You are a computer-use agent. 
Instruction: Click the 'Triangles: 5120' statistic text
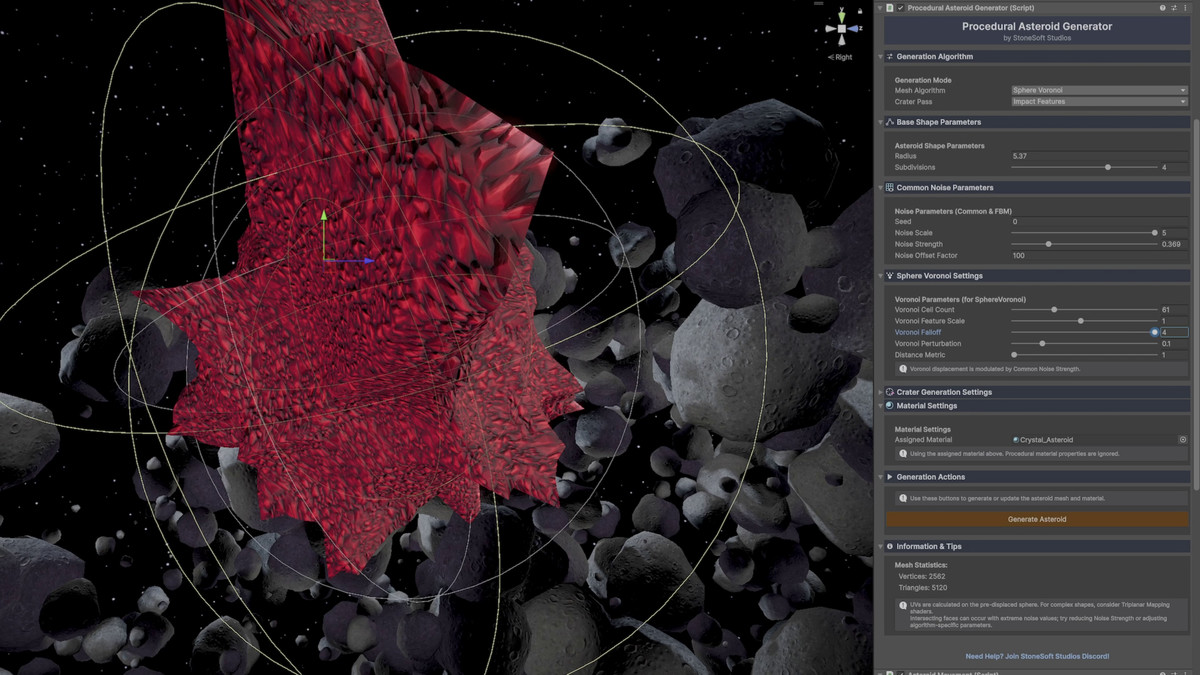[921, 587]
